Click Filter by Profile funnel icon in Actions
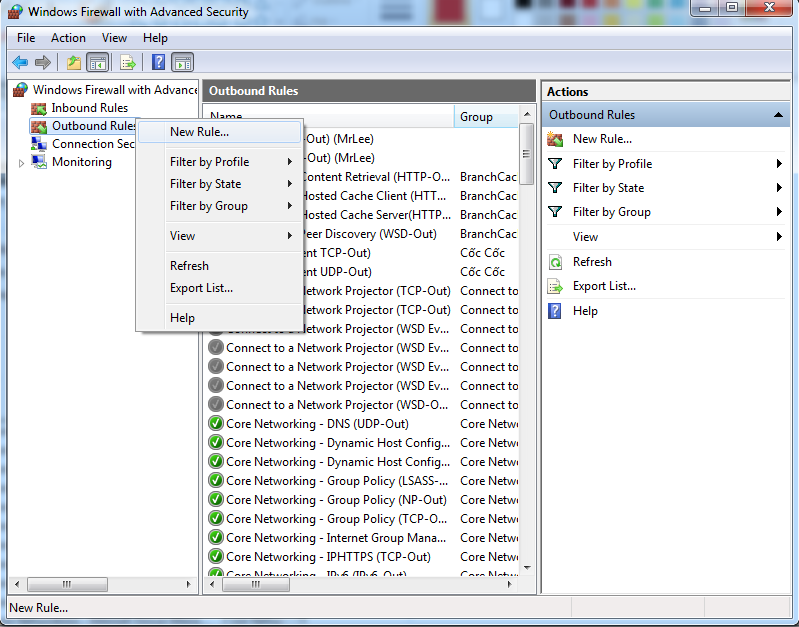 pos(555,164)
